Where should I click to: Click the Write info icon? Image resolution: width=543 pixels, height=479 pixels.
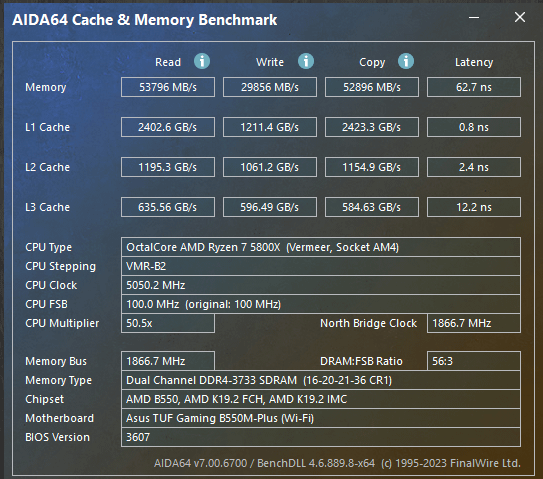click(306, 61)
